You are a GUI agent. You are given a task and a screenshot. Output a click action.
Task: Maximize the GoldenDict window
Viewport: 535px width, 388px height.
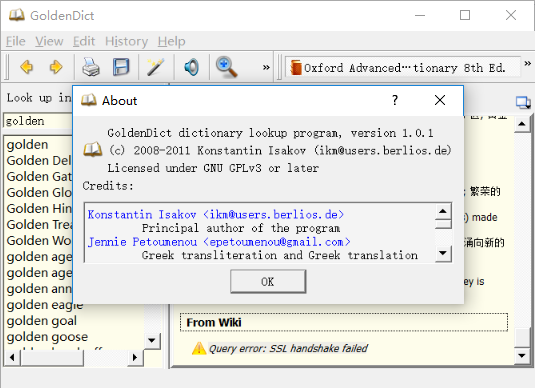pyautogui.click(x=465, y=15)
